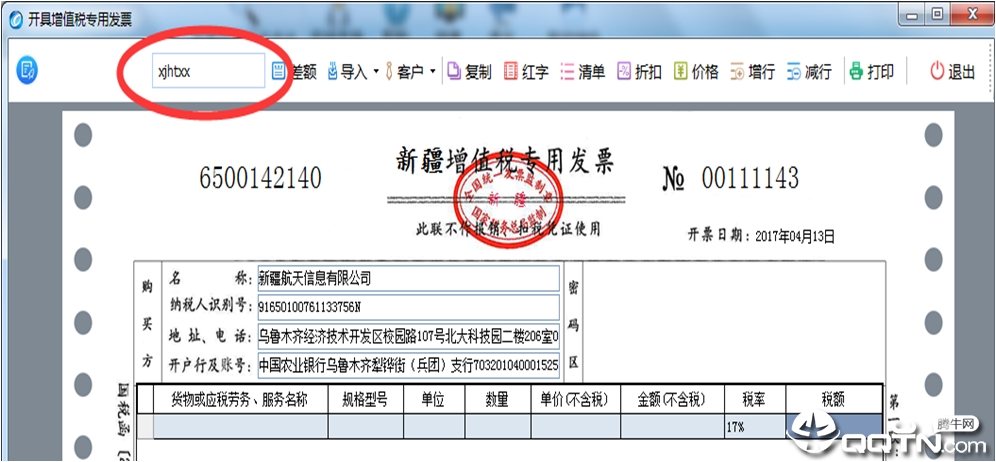Click the buyer 名称 field
The height and width of the screenshot is (462, 996).
tap(408, 278)
